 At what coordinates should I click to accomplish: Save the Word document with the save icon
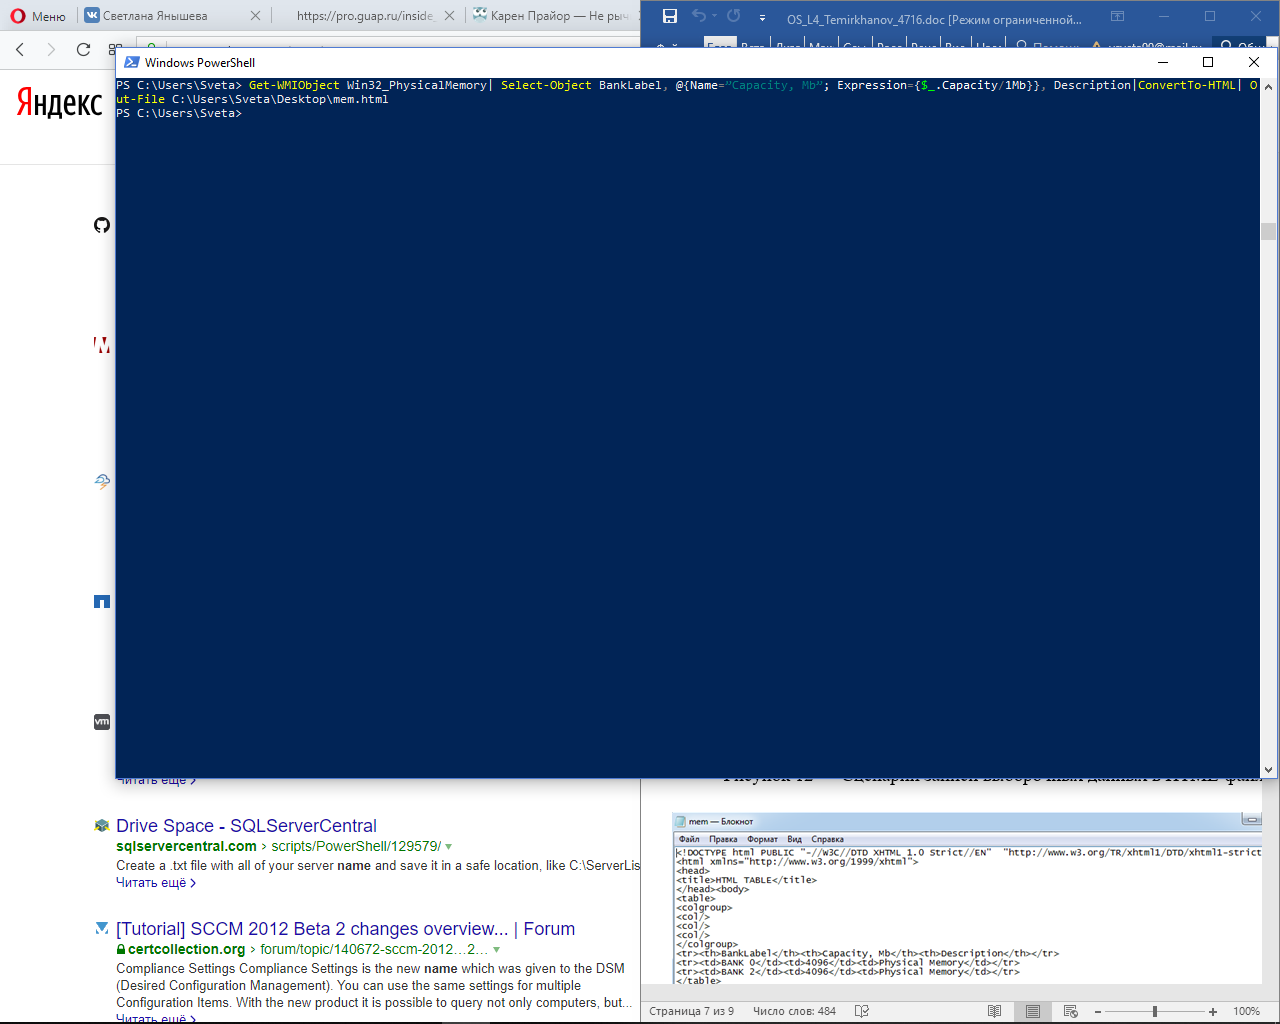[670, 16]
